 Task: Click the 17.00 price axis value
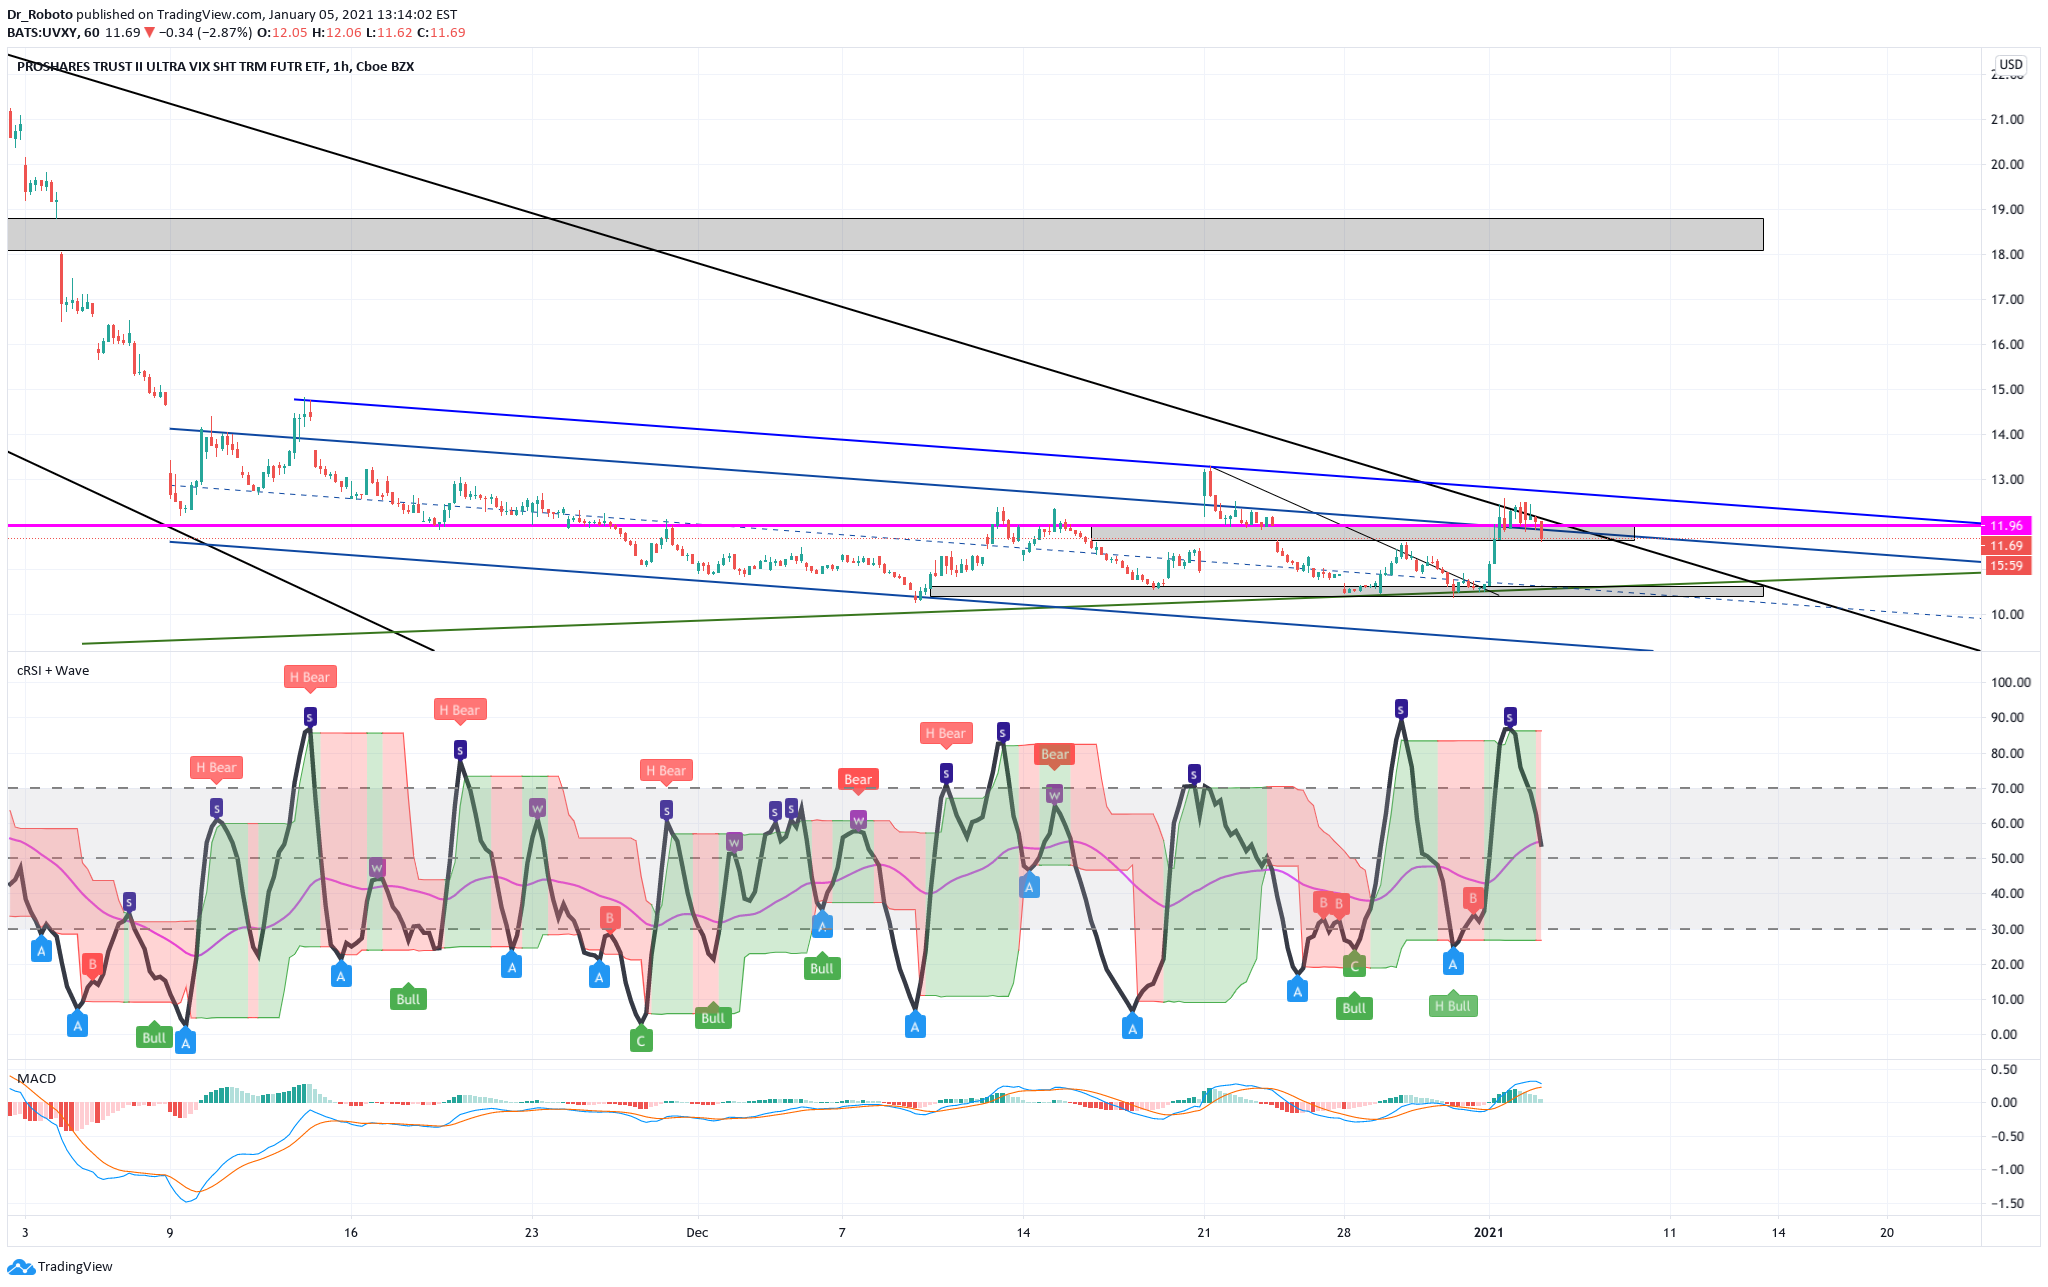point(2007,299)
